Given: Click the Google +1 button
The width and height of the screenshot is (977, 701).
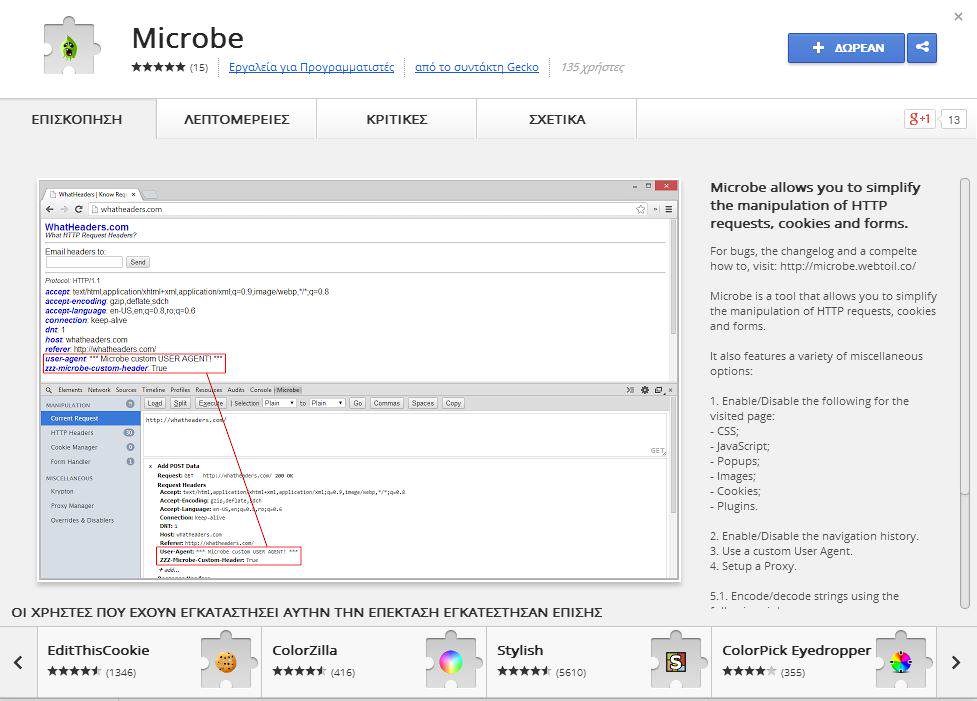Looking at the screenshot, I should click(919, 119).
